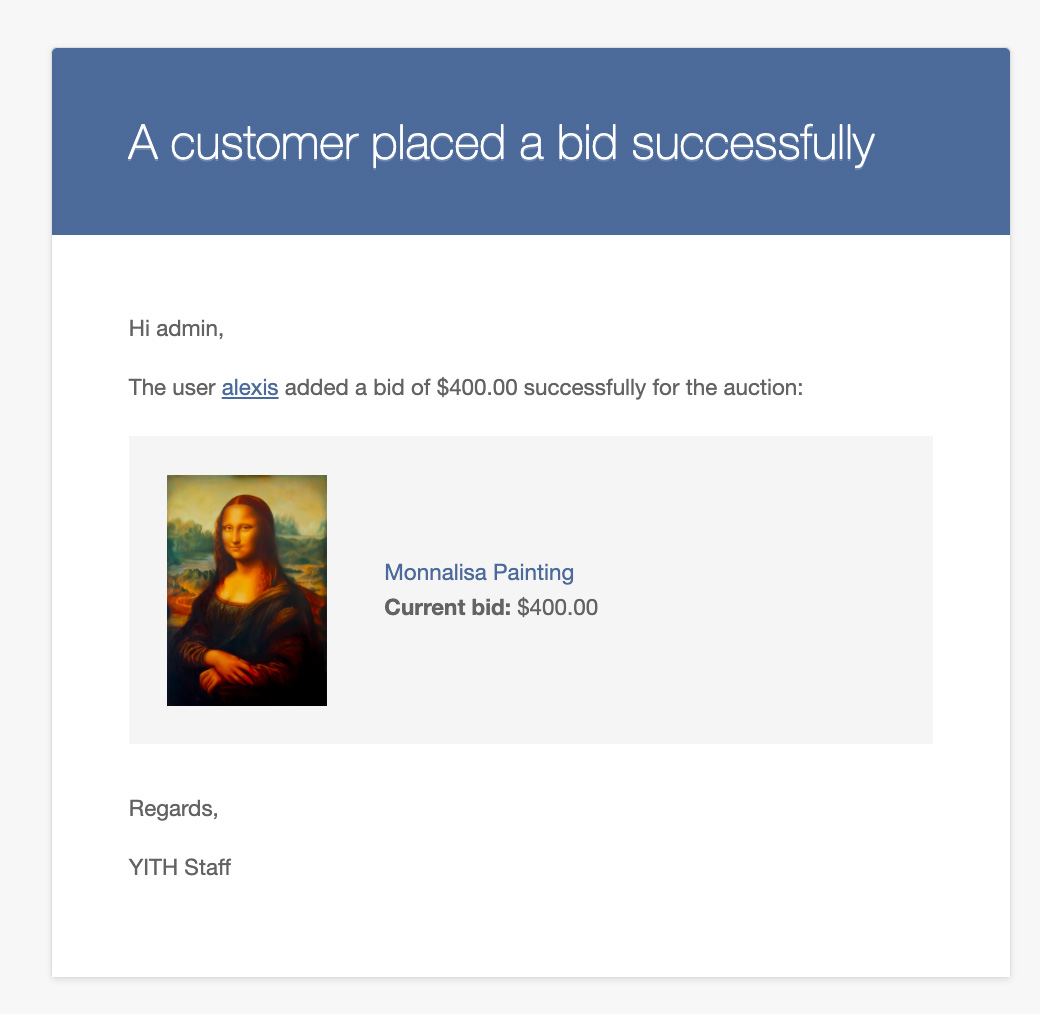Screen dimensions: 1040x1014
Task: Click the word "successfully" in the body sentence
Action: pyautogui.click(x=584, y=387)
